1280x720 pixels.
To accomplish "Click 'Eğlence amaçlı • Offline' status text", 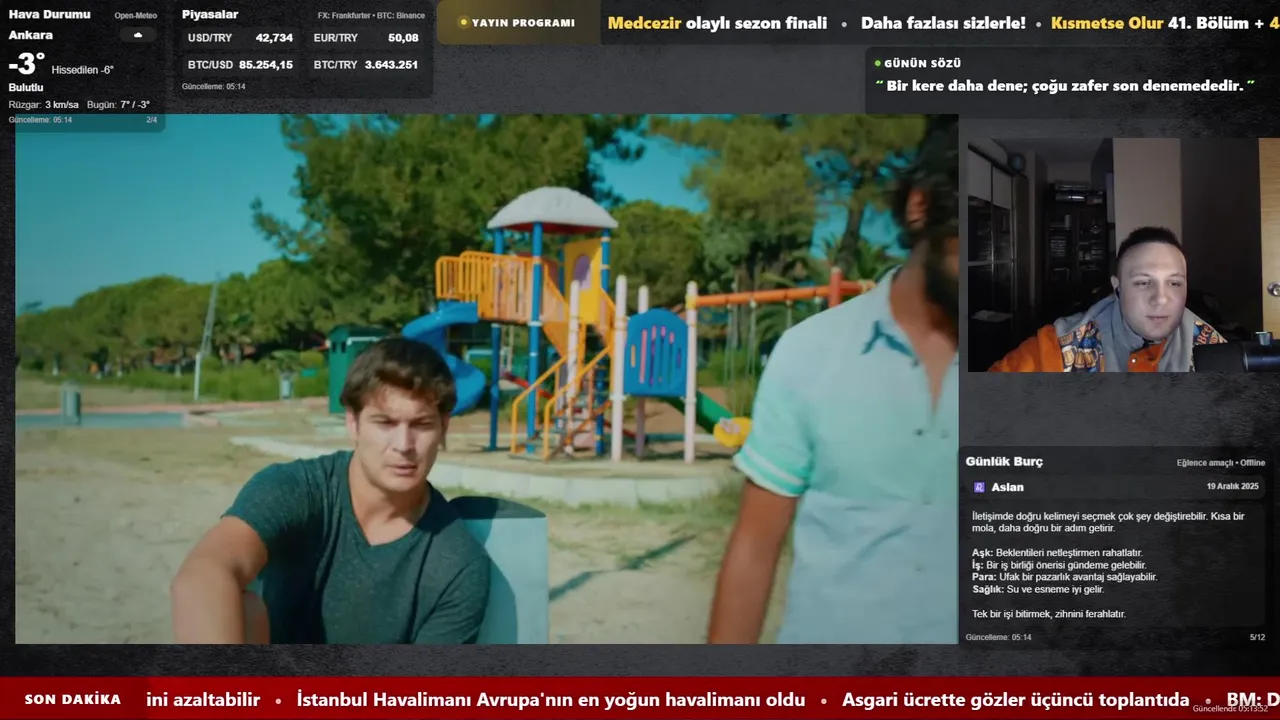I will (1221, 463).
